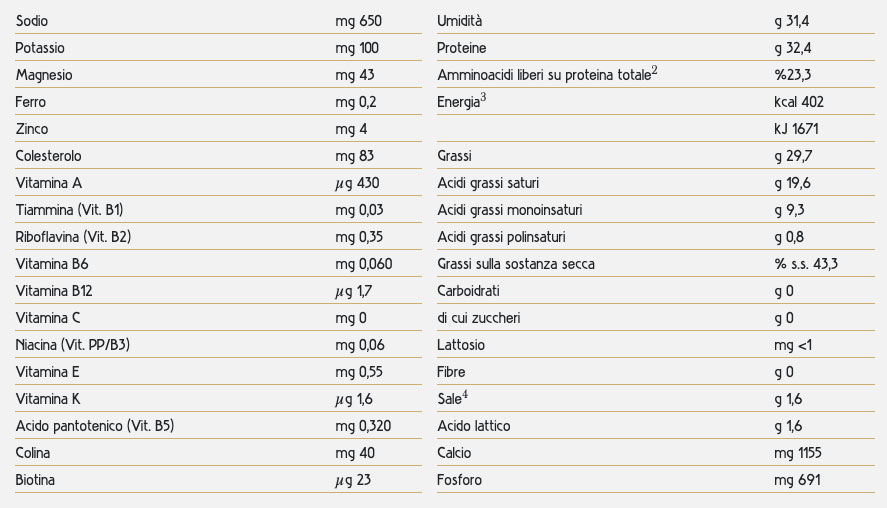
Task: Select the Calcio mg 1155 value
Action: click(798, 453)
